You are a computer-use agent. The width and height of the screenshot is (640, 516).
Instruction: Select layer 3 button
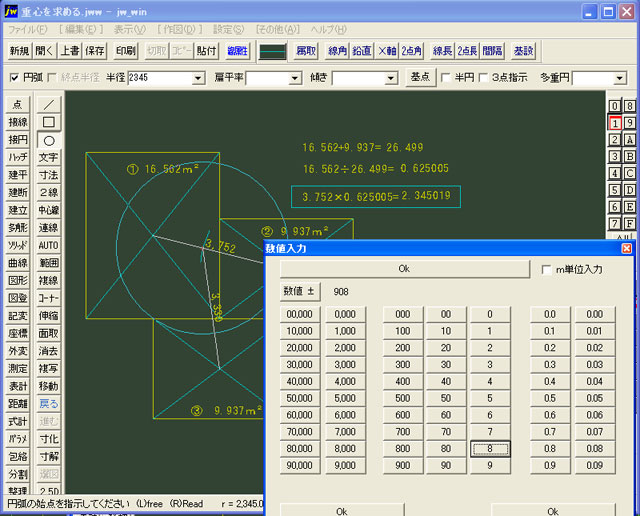(x=615, y=156)
